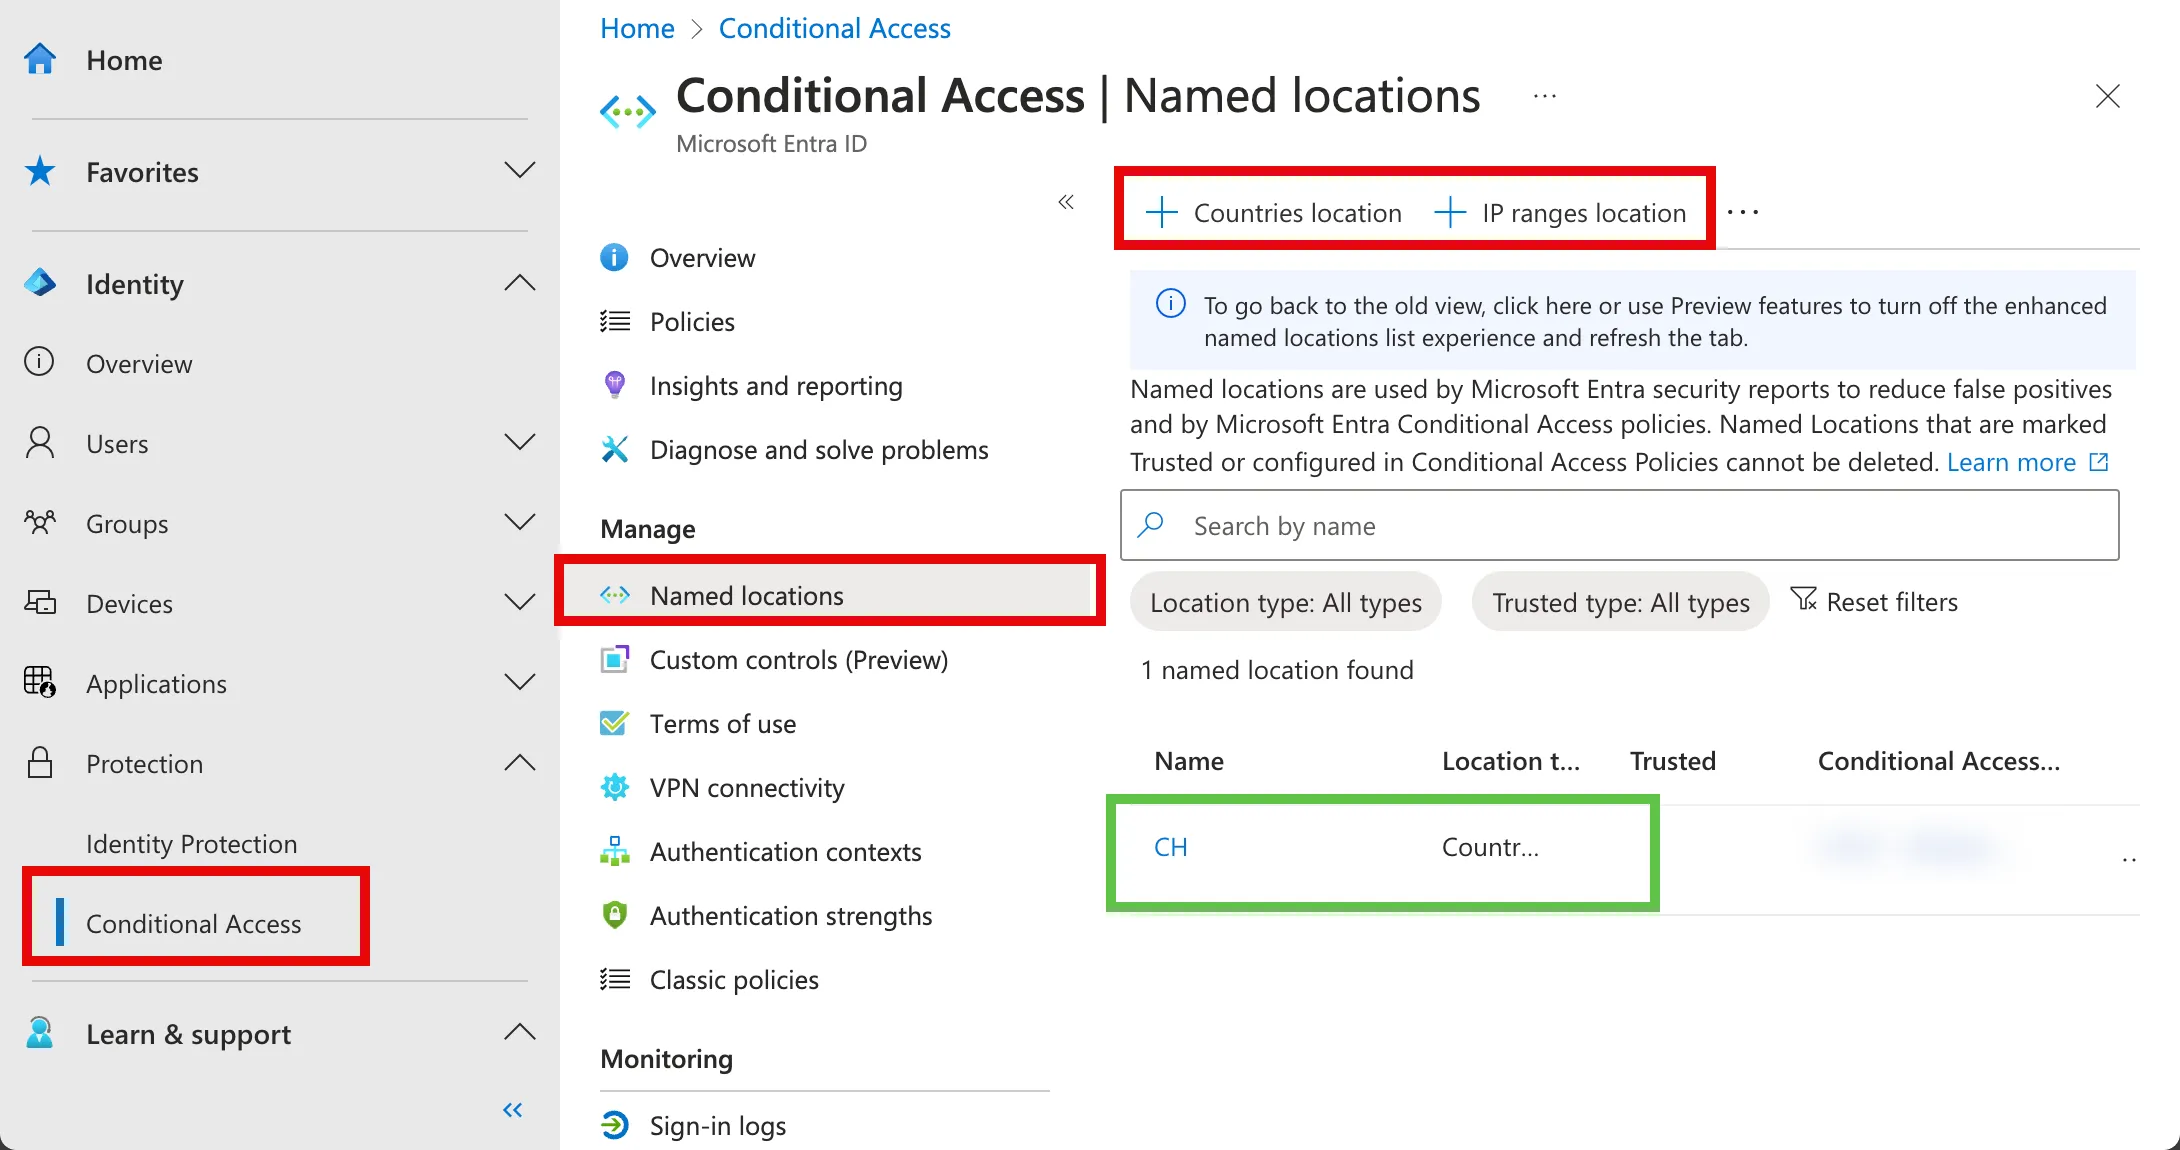
Task: Add an IP ranges location
Action: [x=1561, y=212]
